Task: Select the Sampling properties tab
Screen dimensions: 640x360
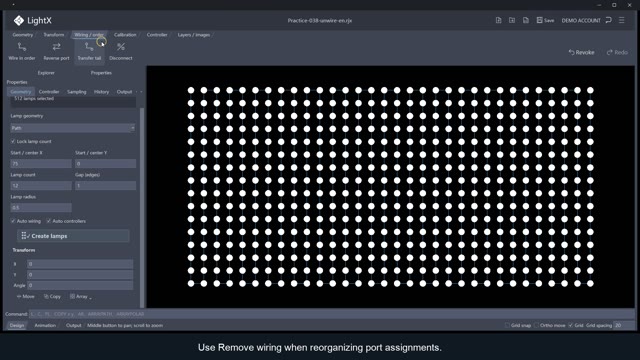Action: point(77,92)
